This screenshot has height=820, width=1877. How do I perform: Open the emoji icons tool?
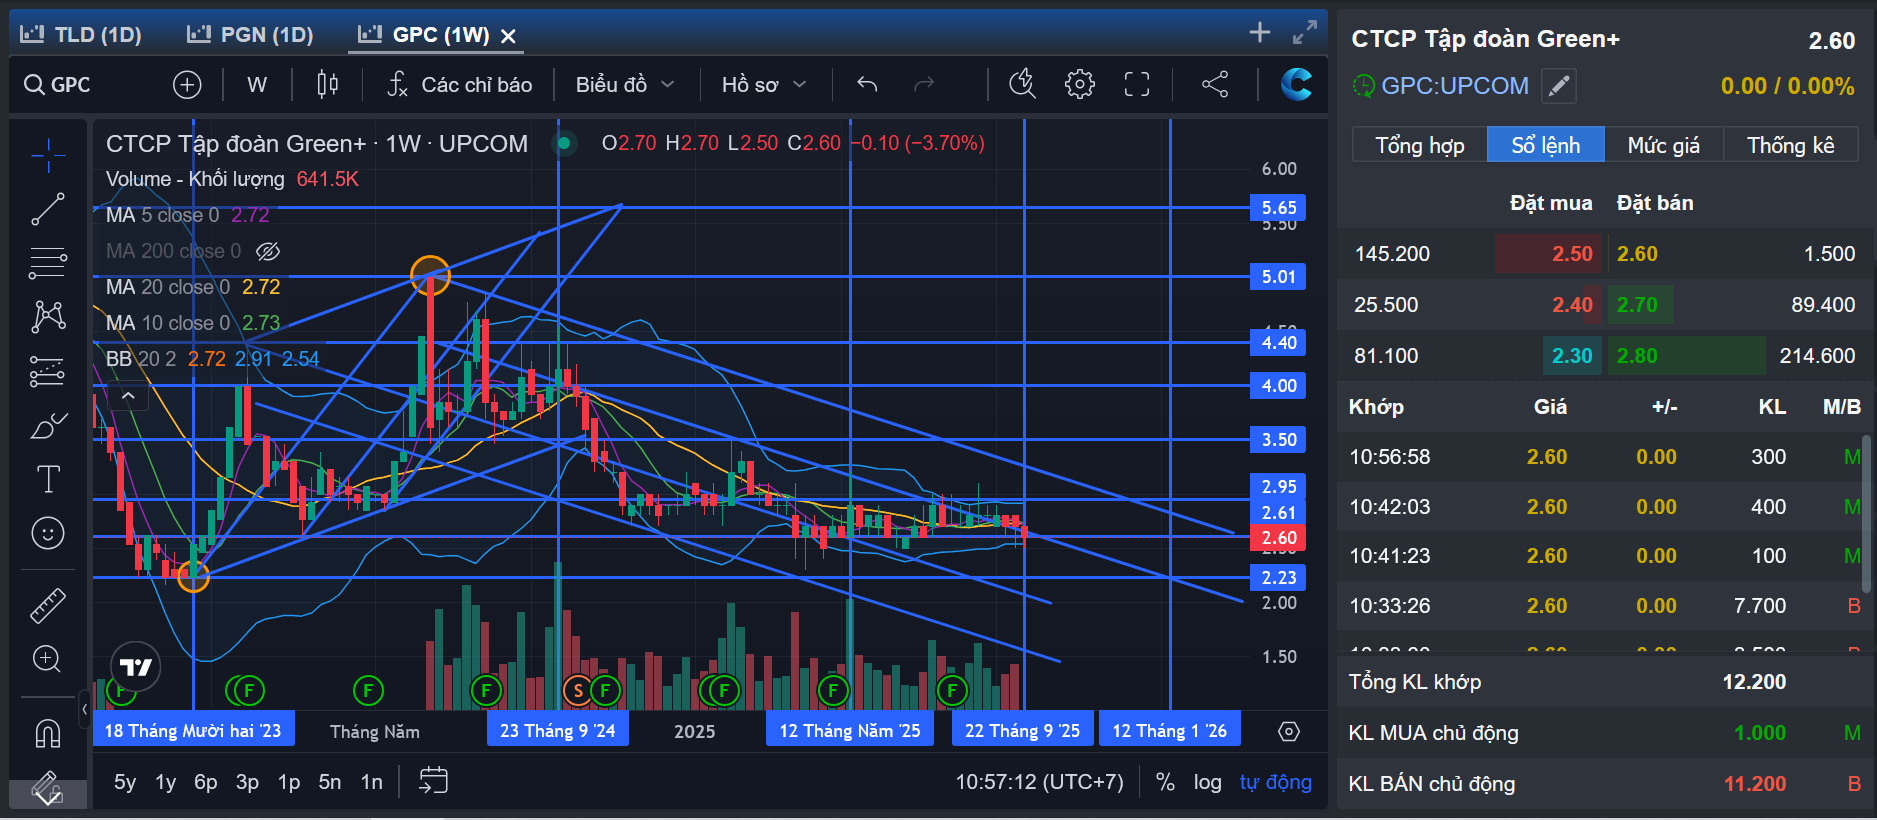(48, 533)
